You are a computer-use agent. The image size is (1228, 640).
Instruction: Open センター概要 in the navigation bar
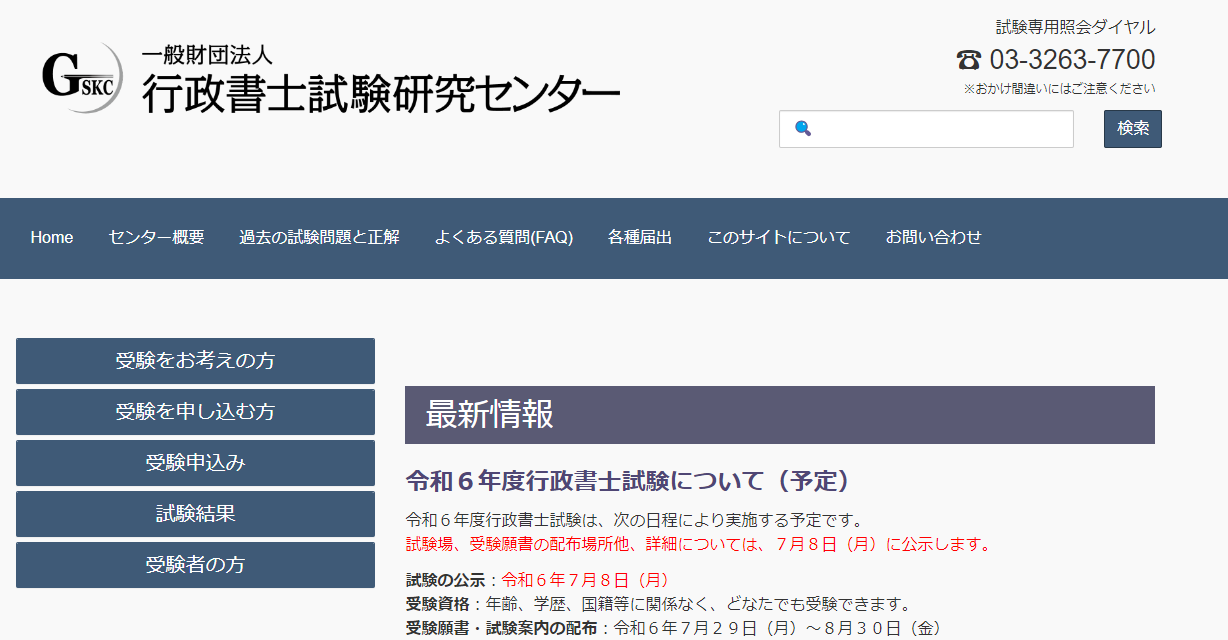156,238
